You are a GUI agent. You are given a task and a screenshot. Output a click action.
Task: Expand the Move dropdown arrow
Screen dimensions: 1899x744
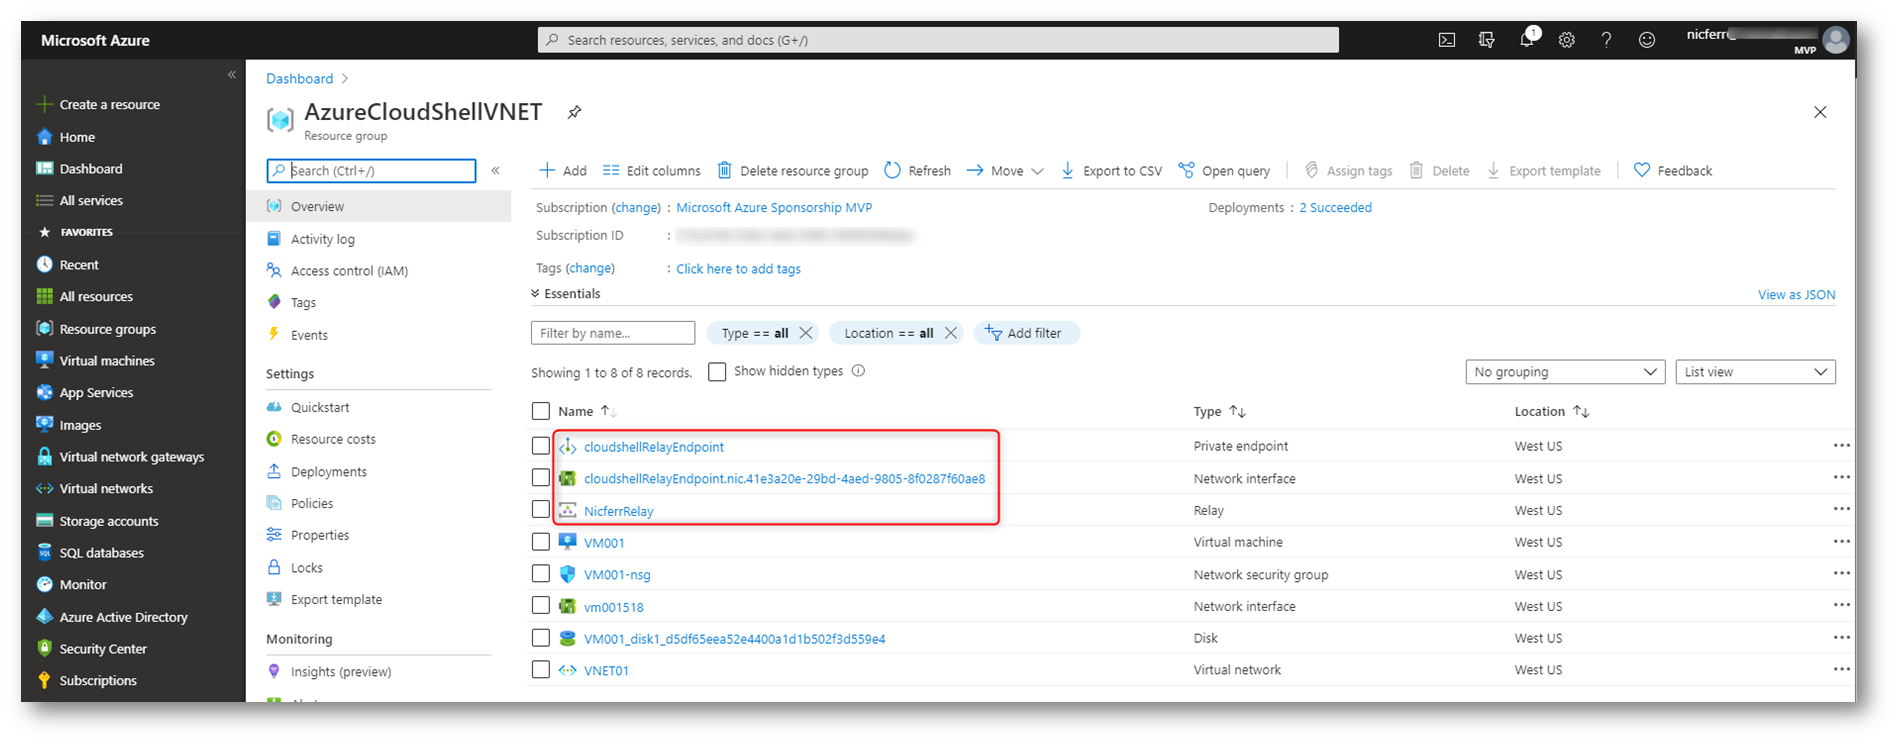[x=1037, y=171]
